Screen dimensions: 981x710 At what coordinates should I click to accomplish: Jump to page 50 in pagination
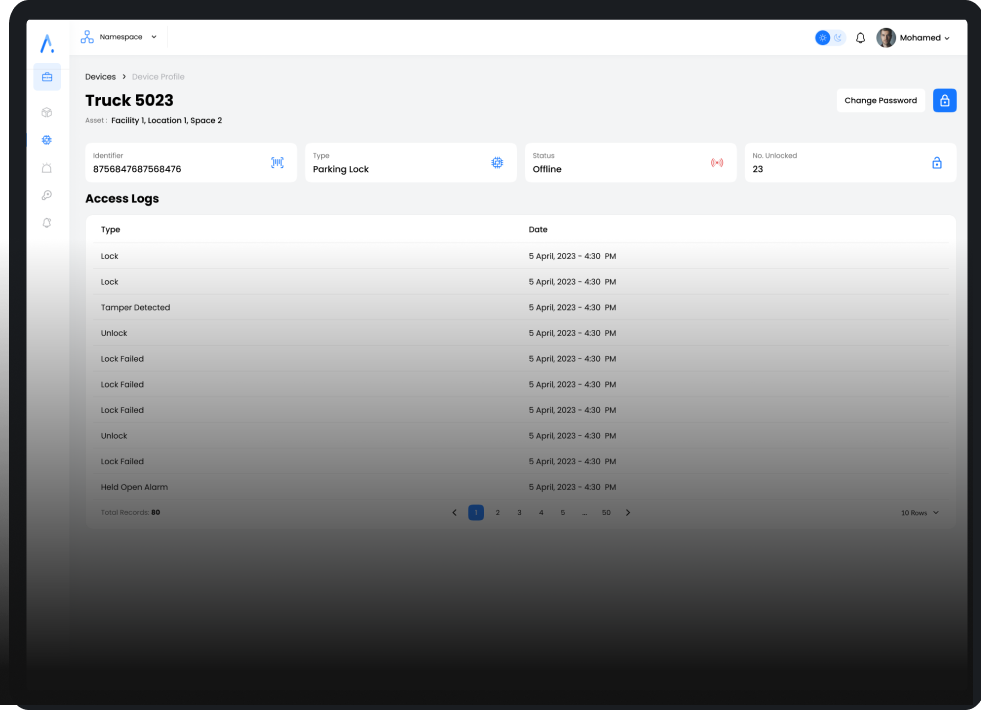pyautogui.click(x=606, y=512)
